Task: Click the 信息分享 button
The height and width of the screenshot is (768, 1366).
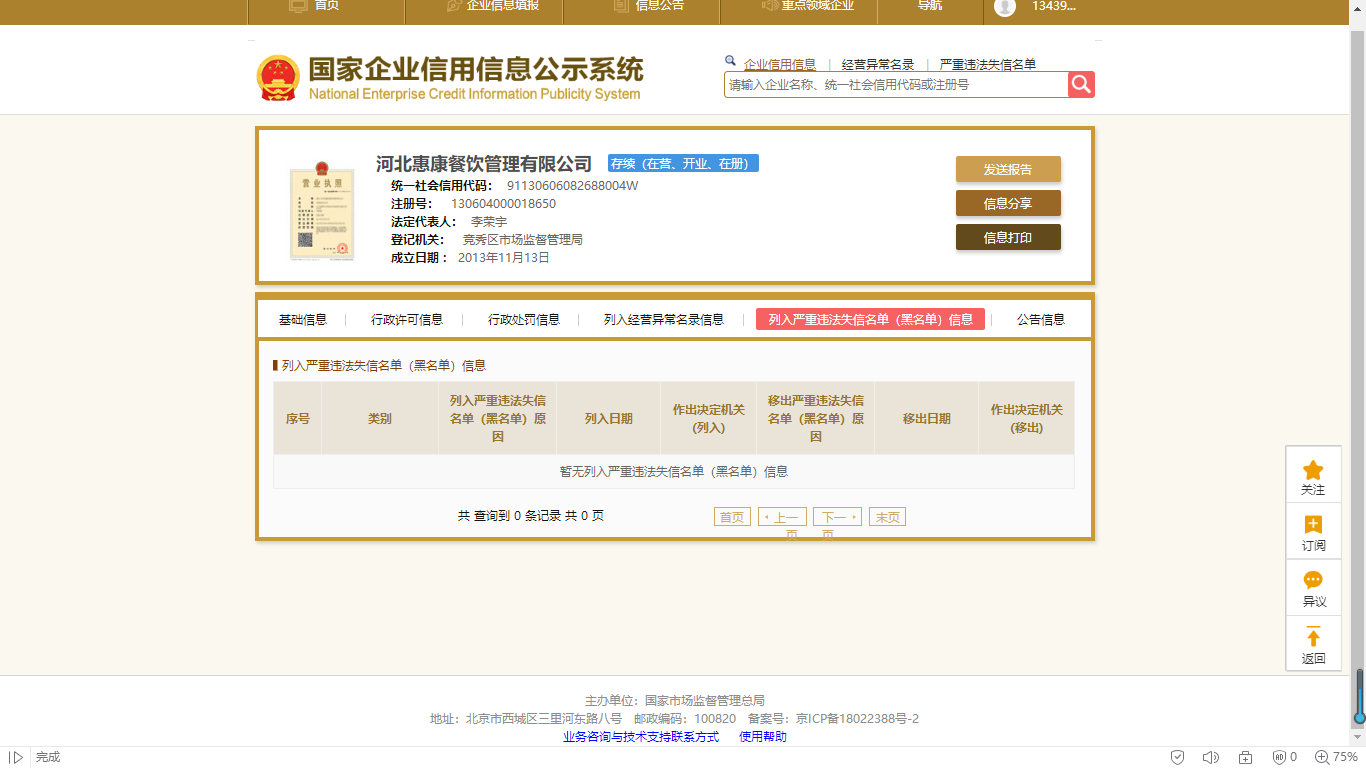Action: (1008, 203)
